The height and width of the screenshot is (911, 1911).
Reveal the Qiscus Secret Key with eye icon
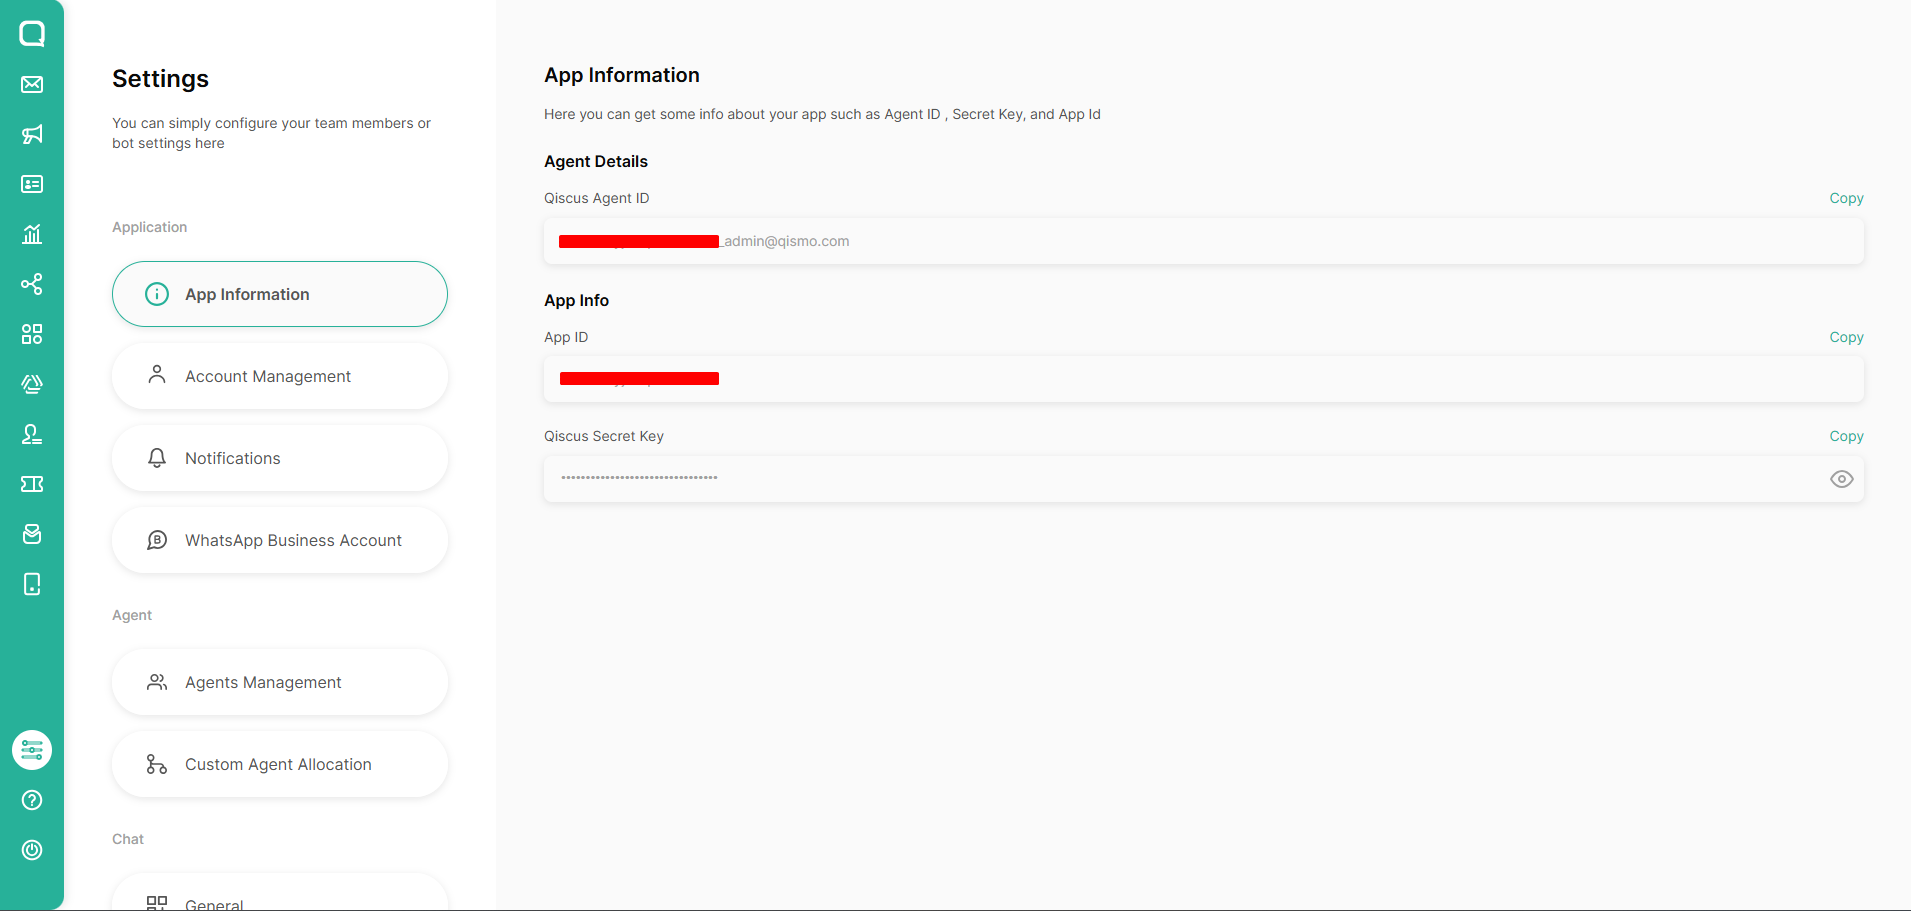(x=1841, y=479)
